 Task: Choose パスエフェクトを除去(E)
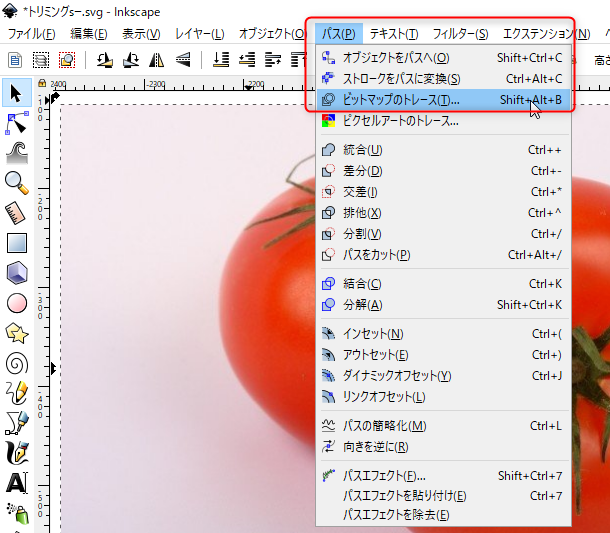click(443, 515)
